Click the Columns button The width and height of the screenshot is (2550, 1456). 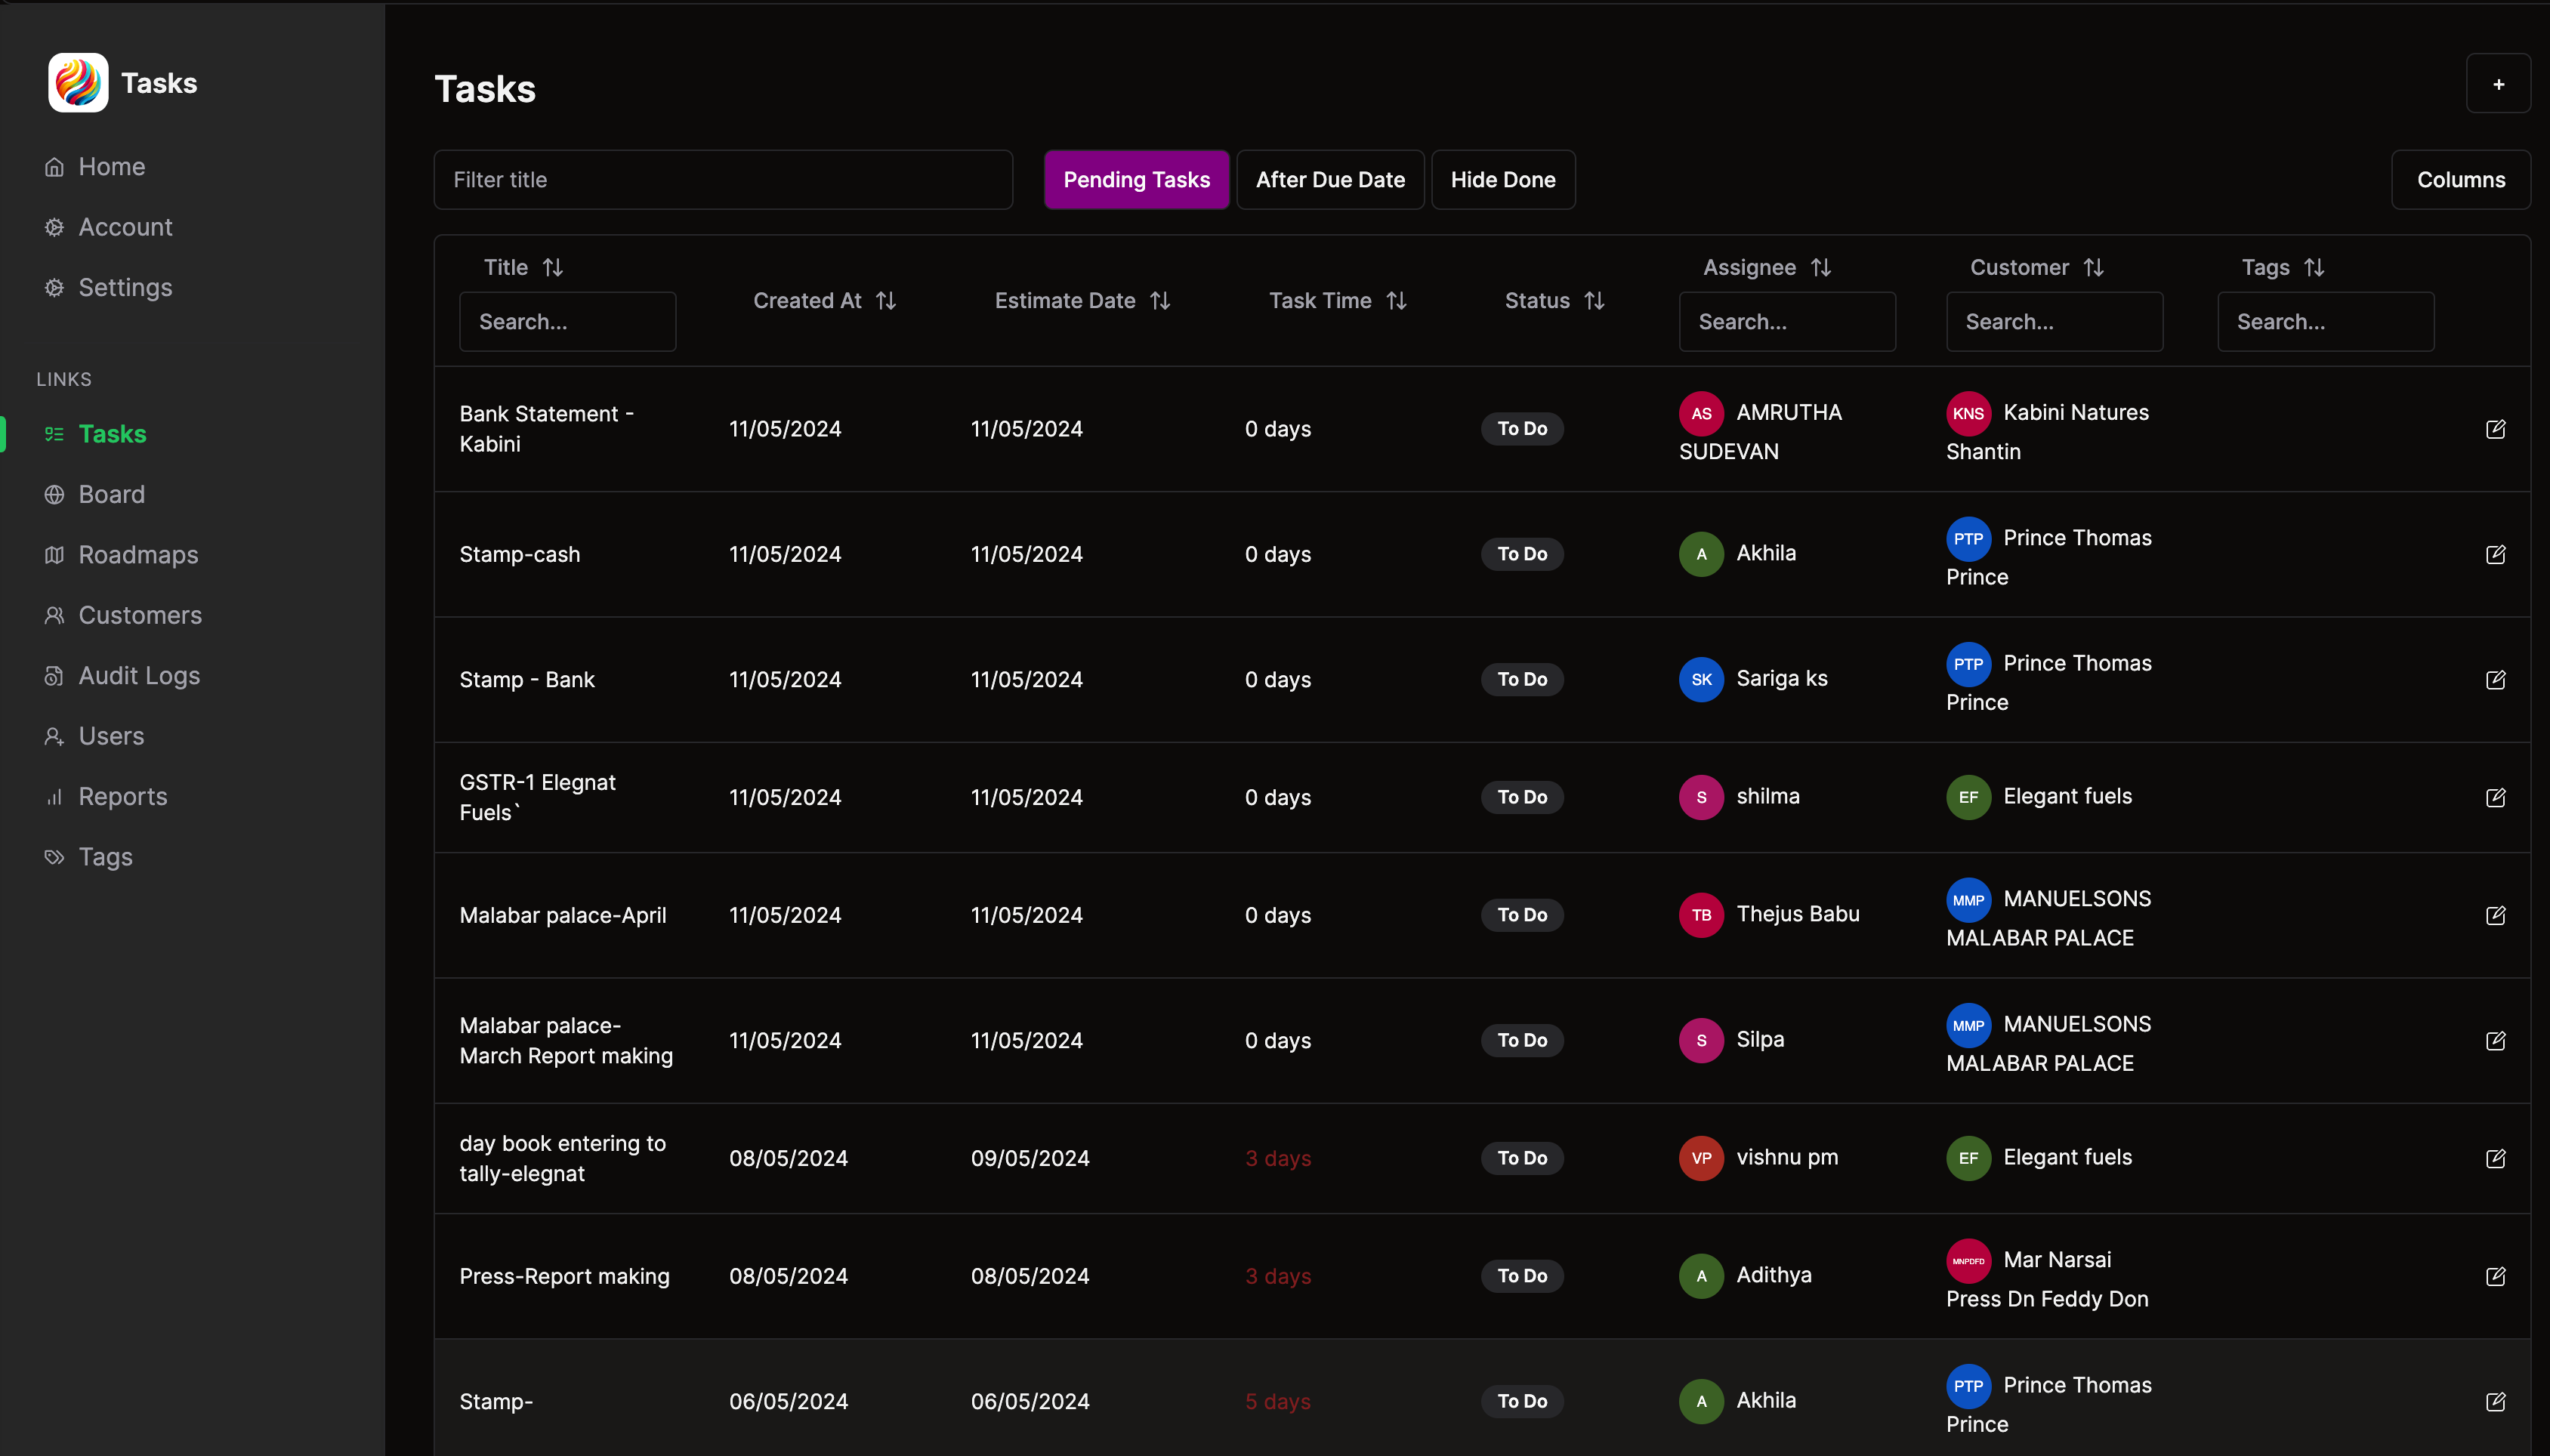(2460, 179)
